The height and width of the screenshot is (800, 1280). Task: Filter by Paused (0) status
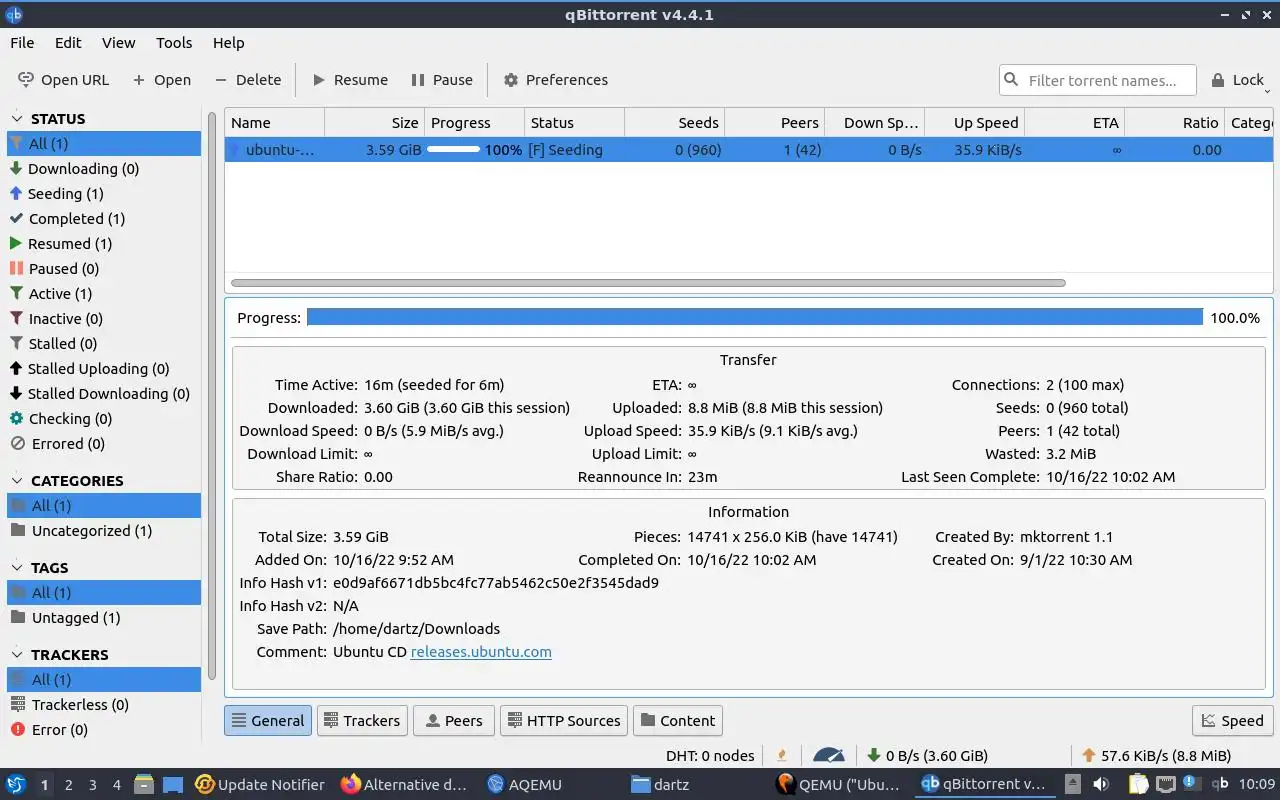pos(104,269)
